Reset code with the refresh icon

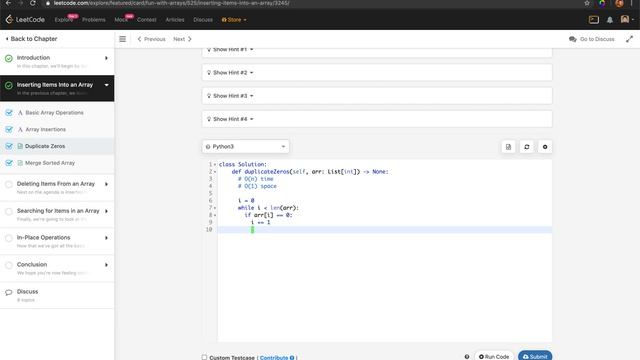(527, 147)
